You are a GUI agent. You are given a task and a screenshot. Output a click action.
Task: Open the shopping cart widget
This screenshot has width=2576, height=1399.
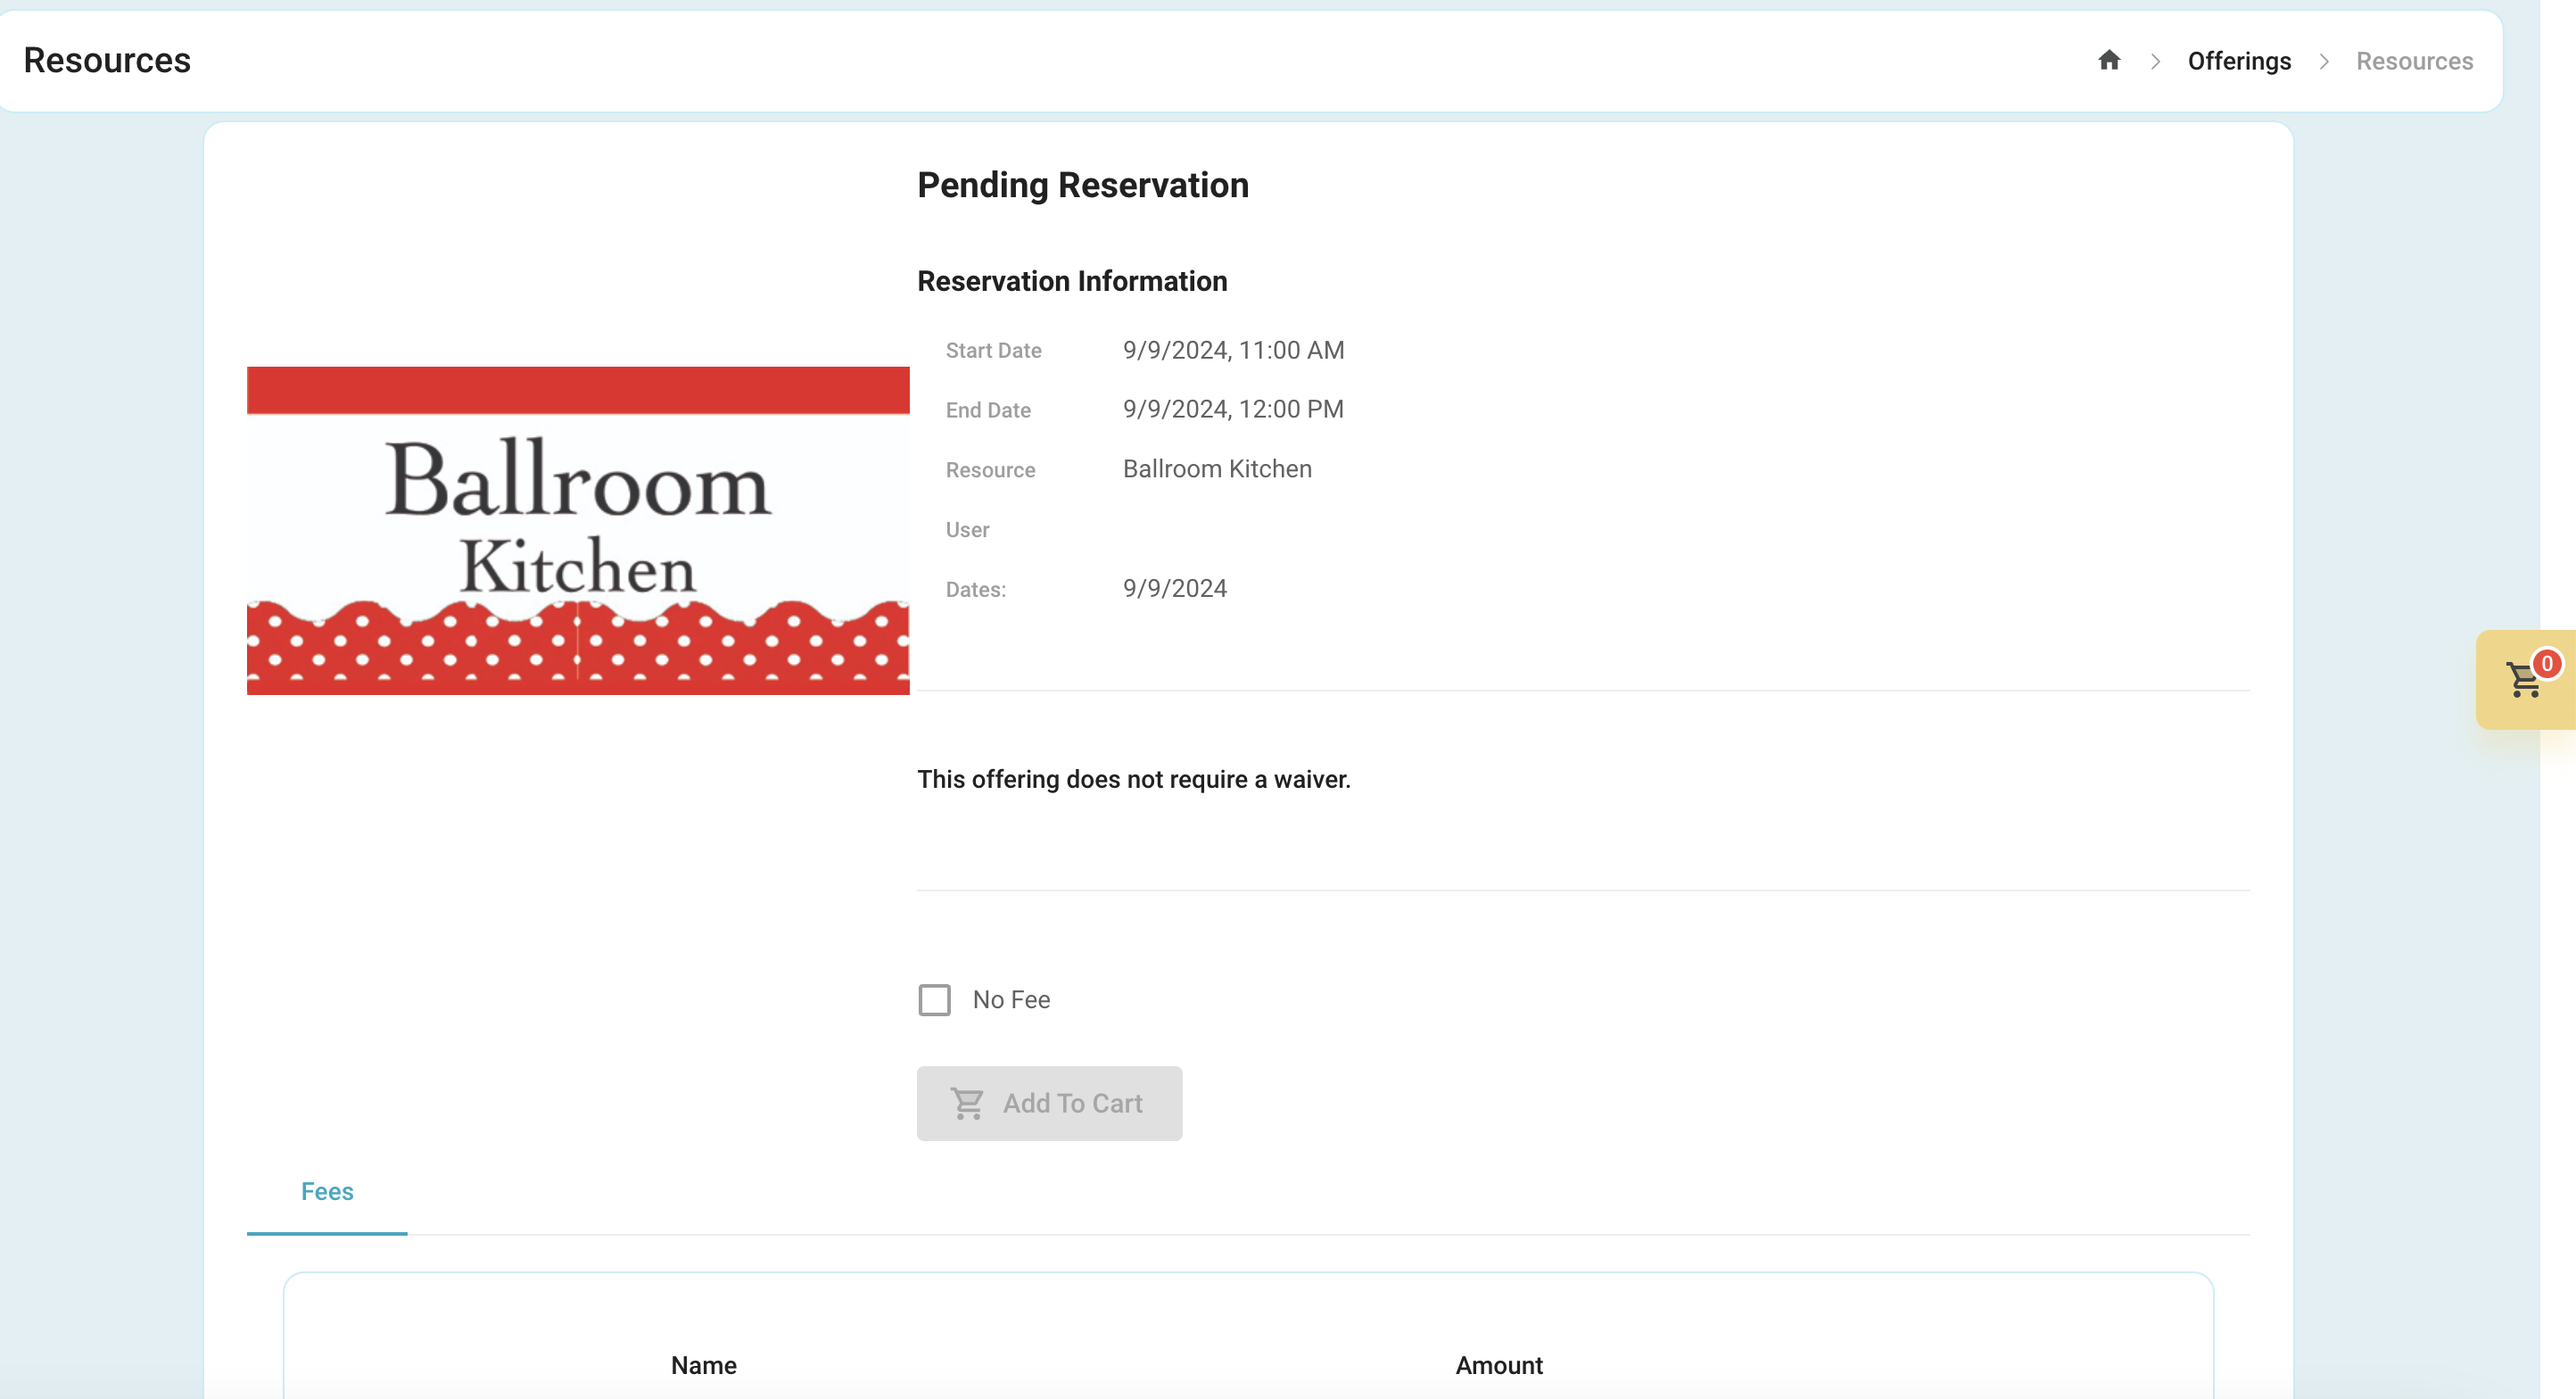[x=2525, y=680]
